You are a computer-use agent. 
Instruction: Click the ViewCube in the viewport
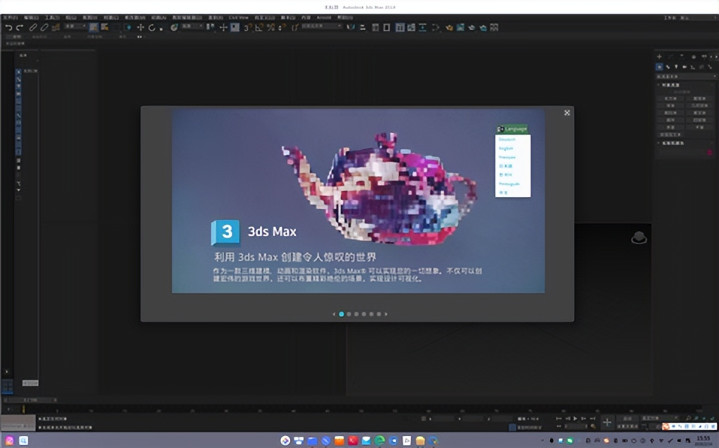coord(638,238)
